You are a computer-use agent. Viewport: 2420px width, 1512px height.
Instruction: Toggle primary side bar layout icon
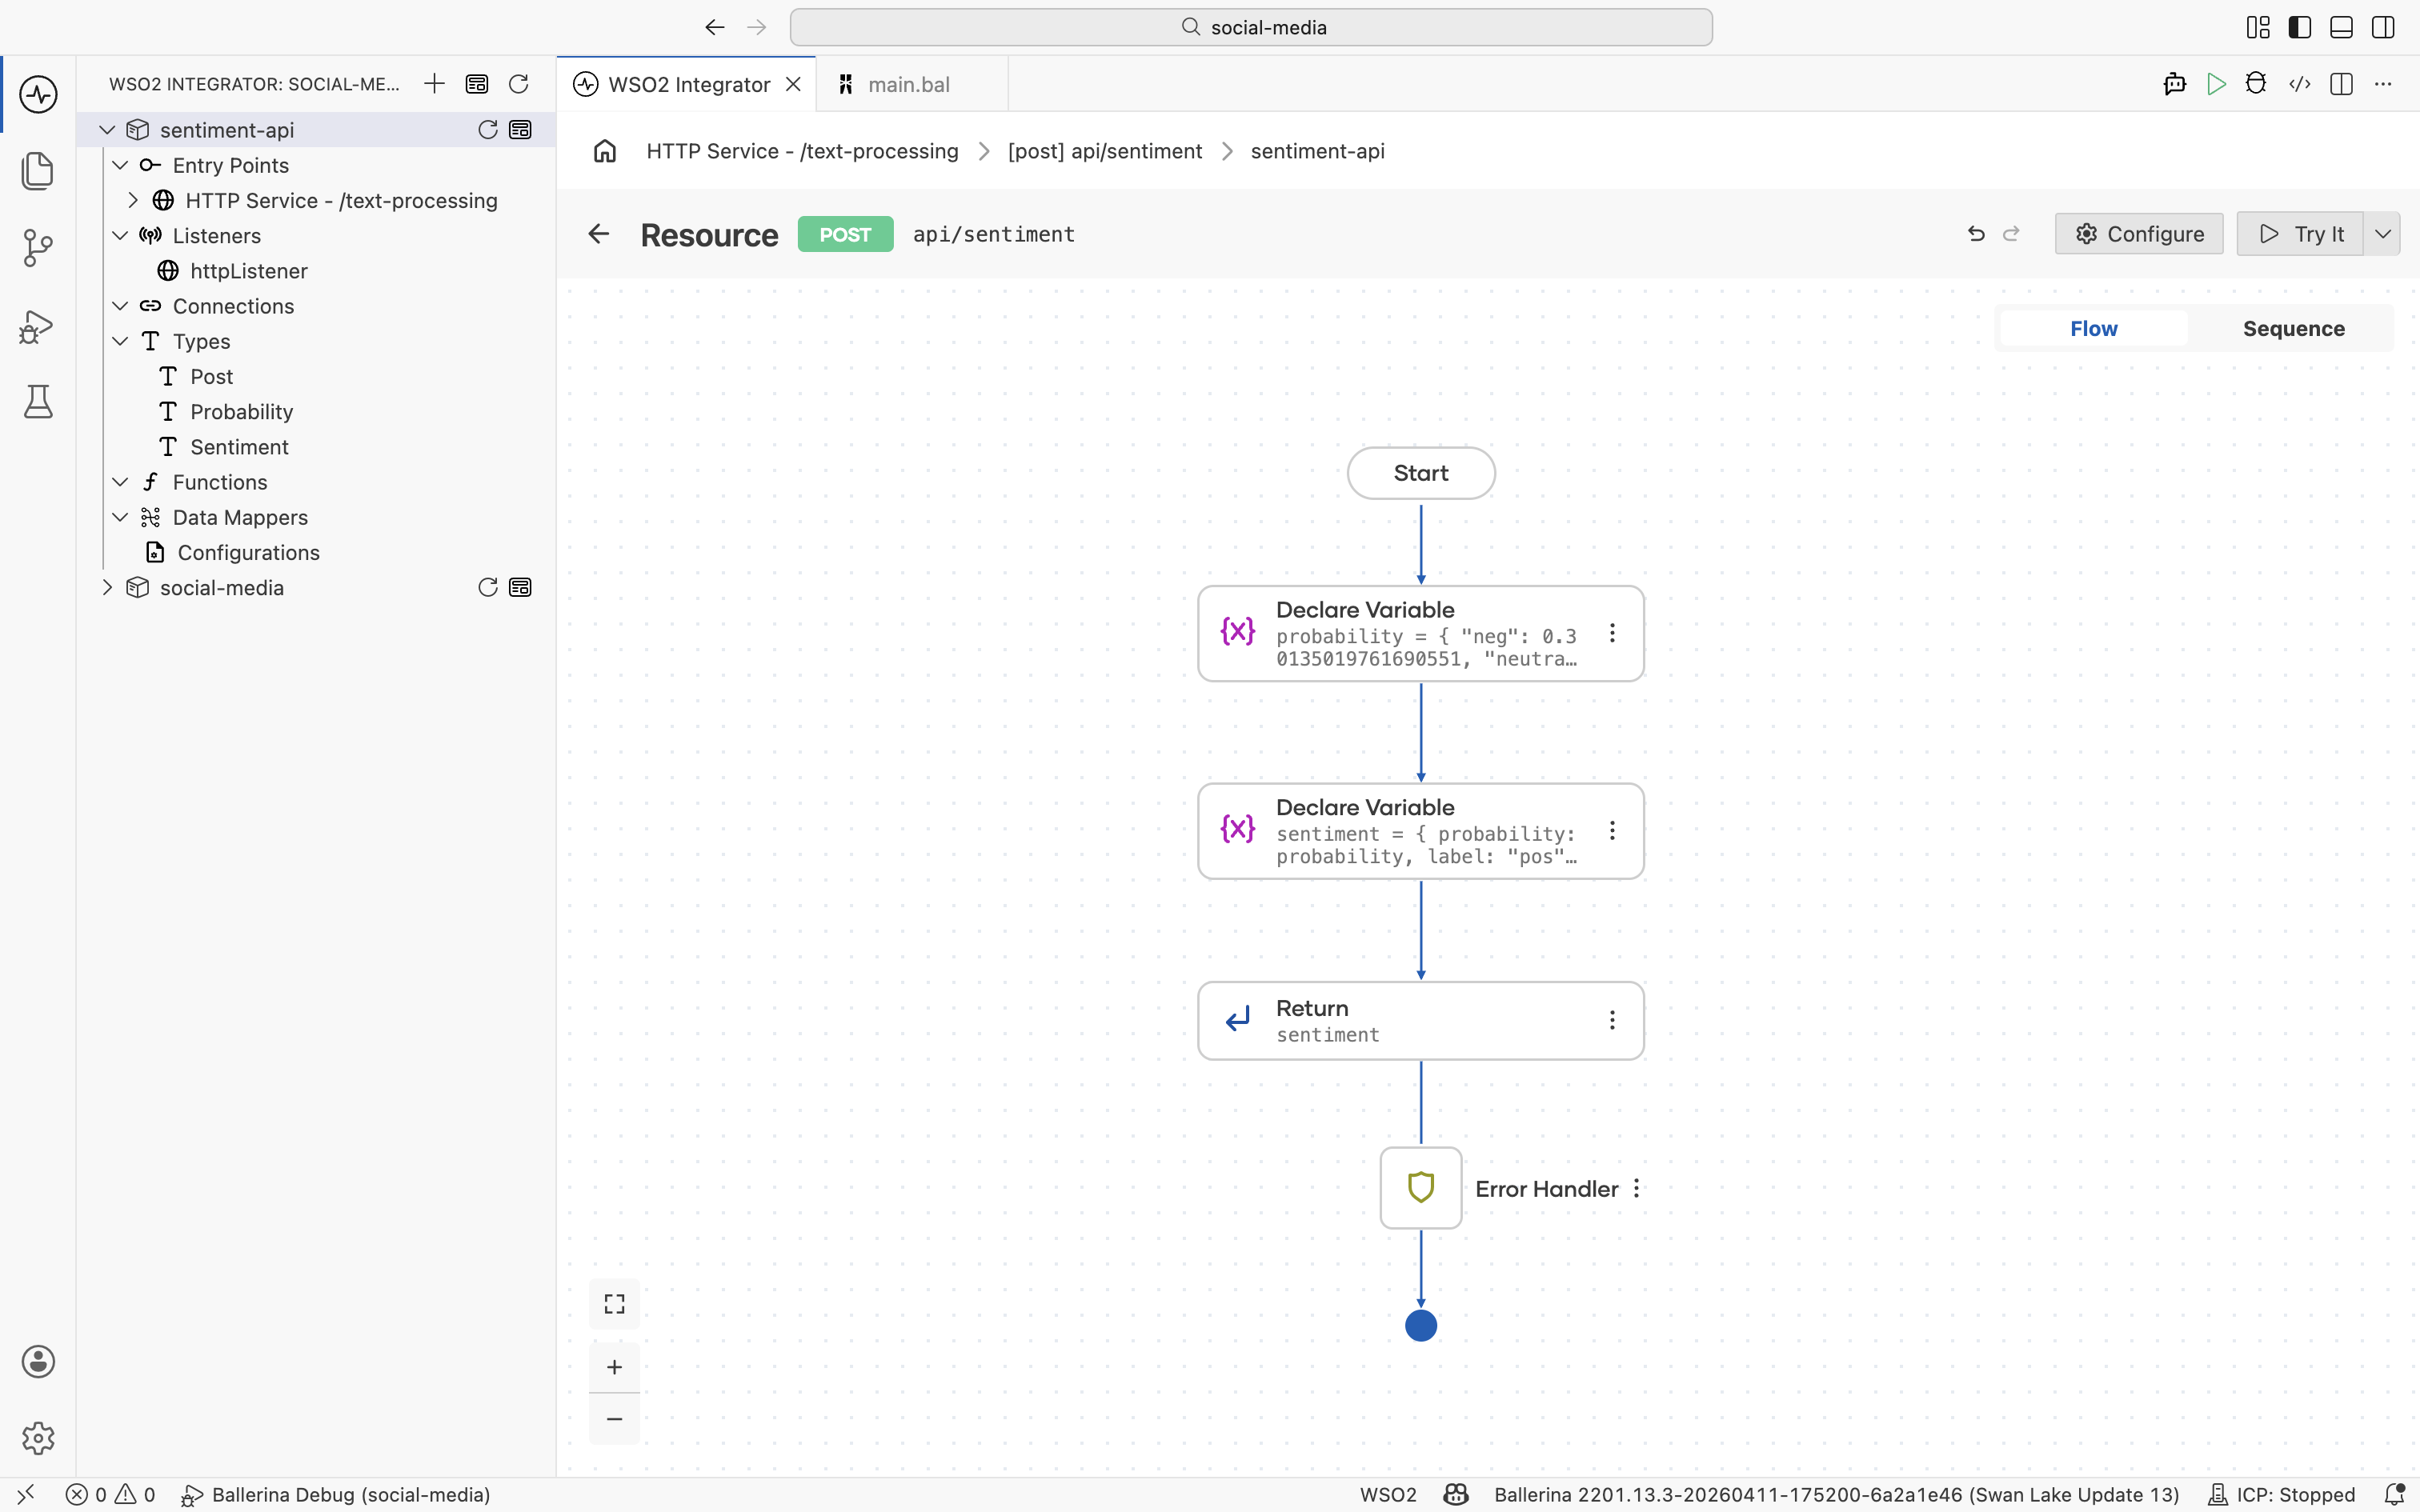[x=2300, y=28]
